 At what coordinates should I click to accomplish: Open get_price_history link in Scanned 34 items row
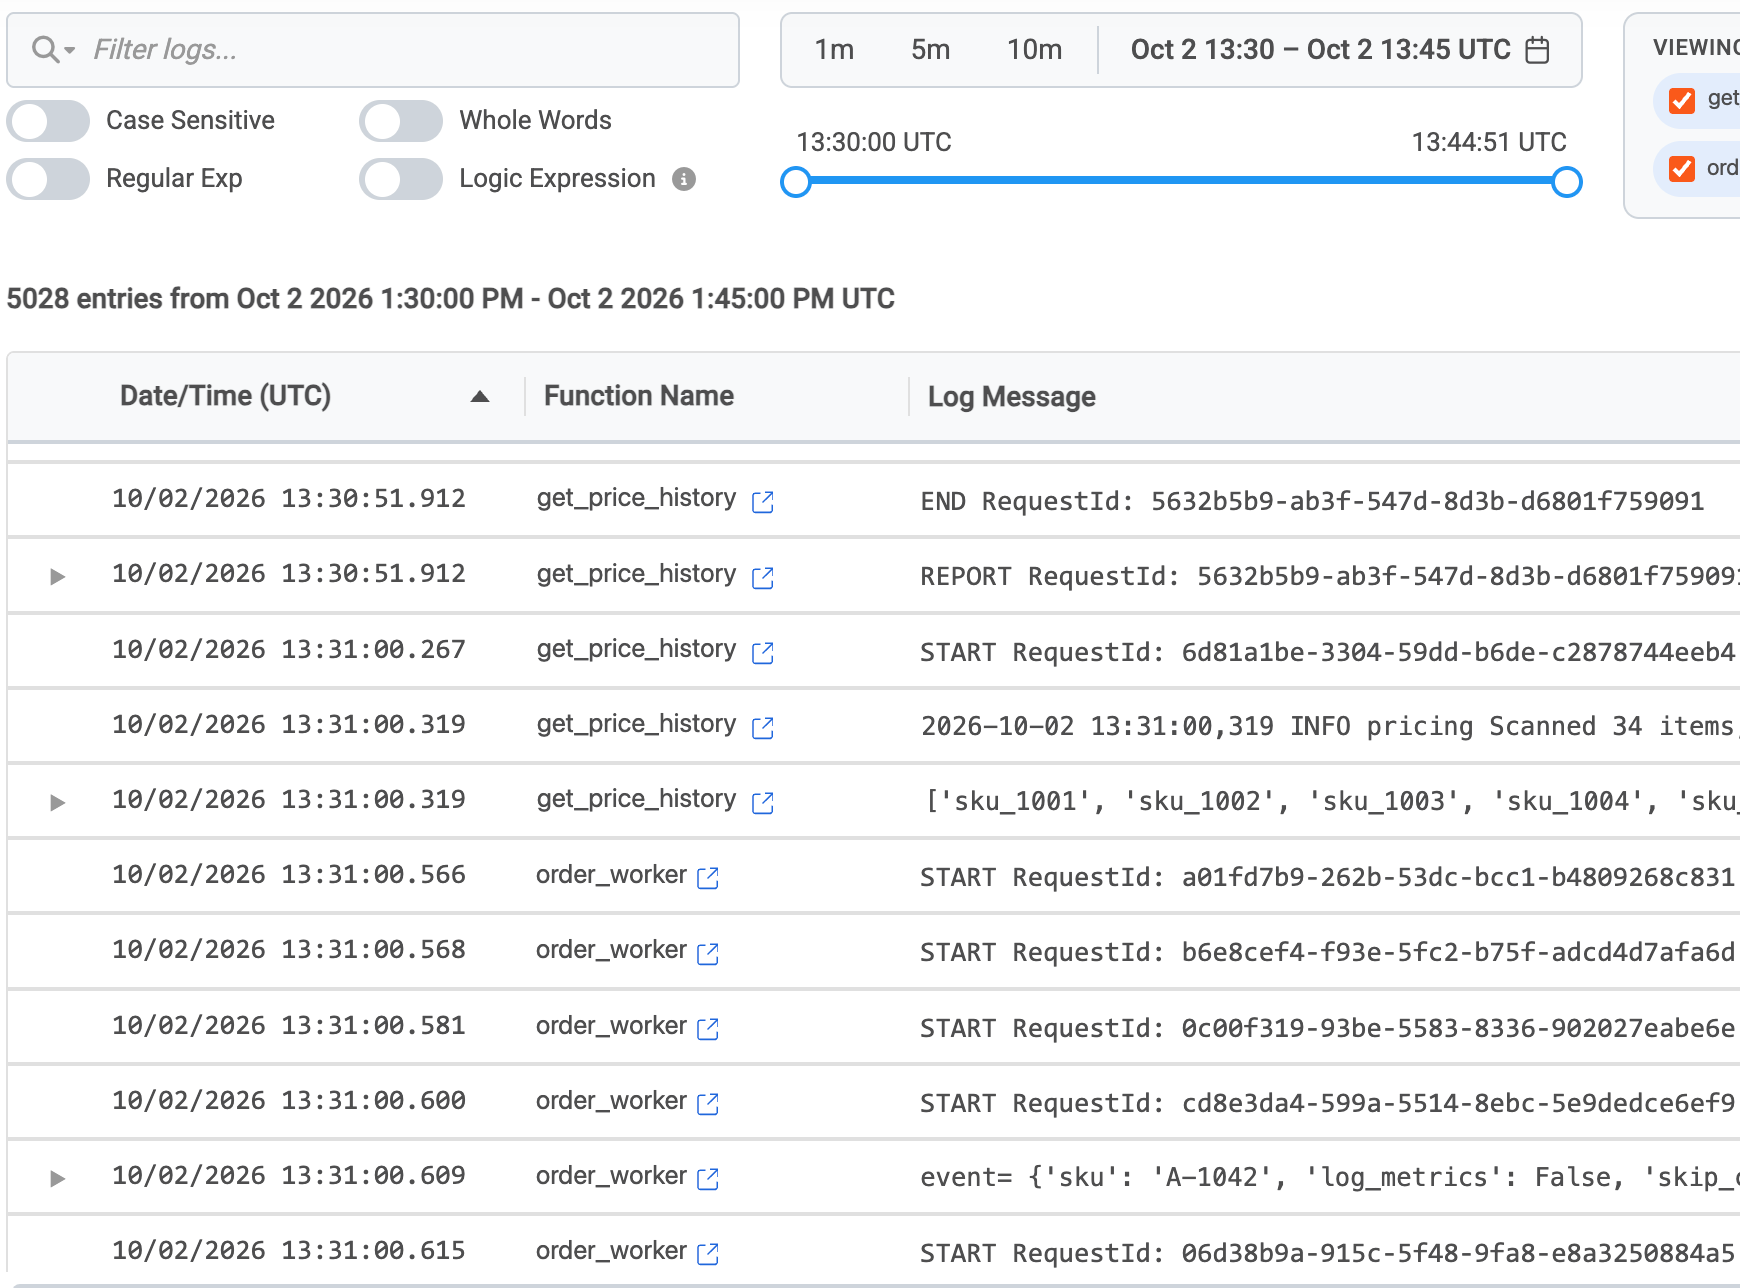pyautogui.click(x=762, y=727)
